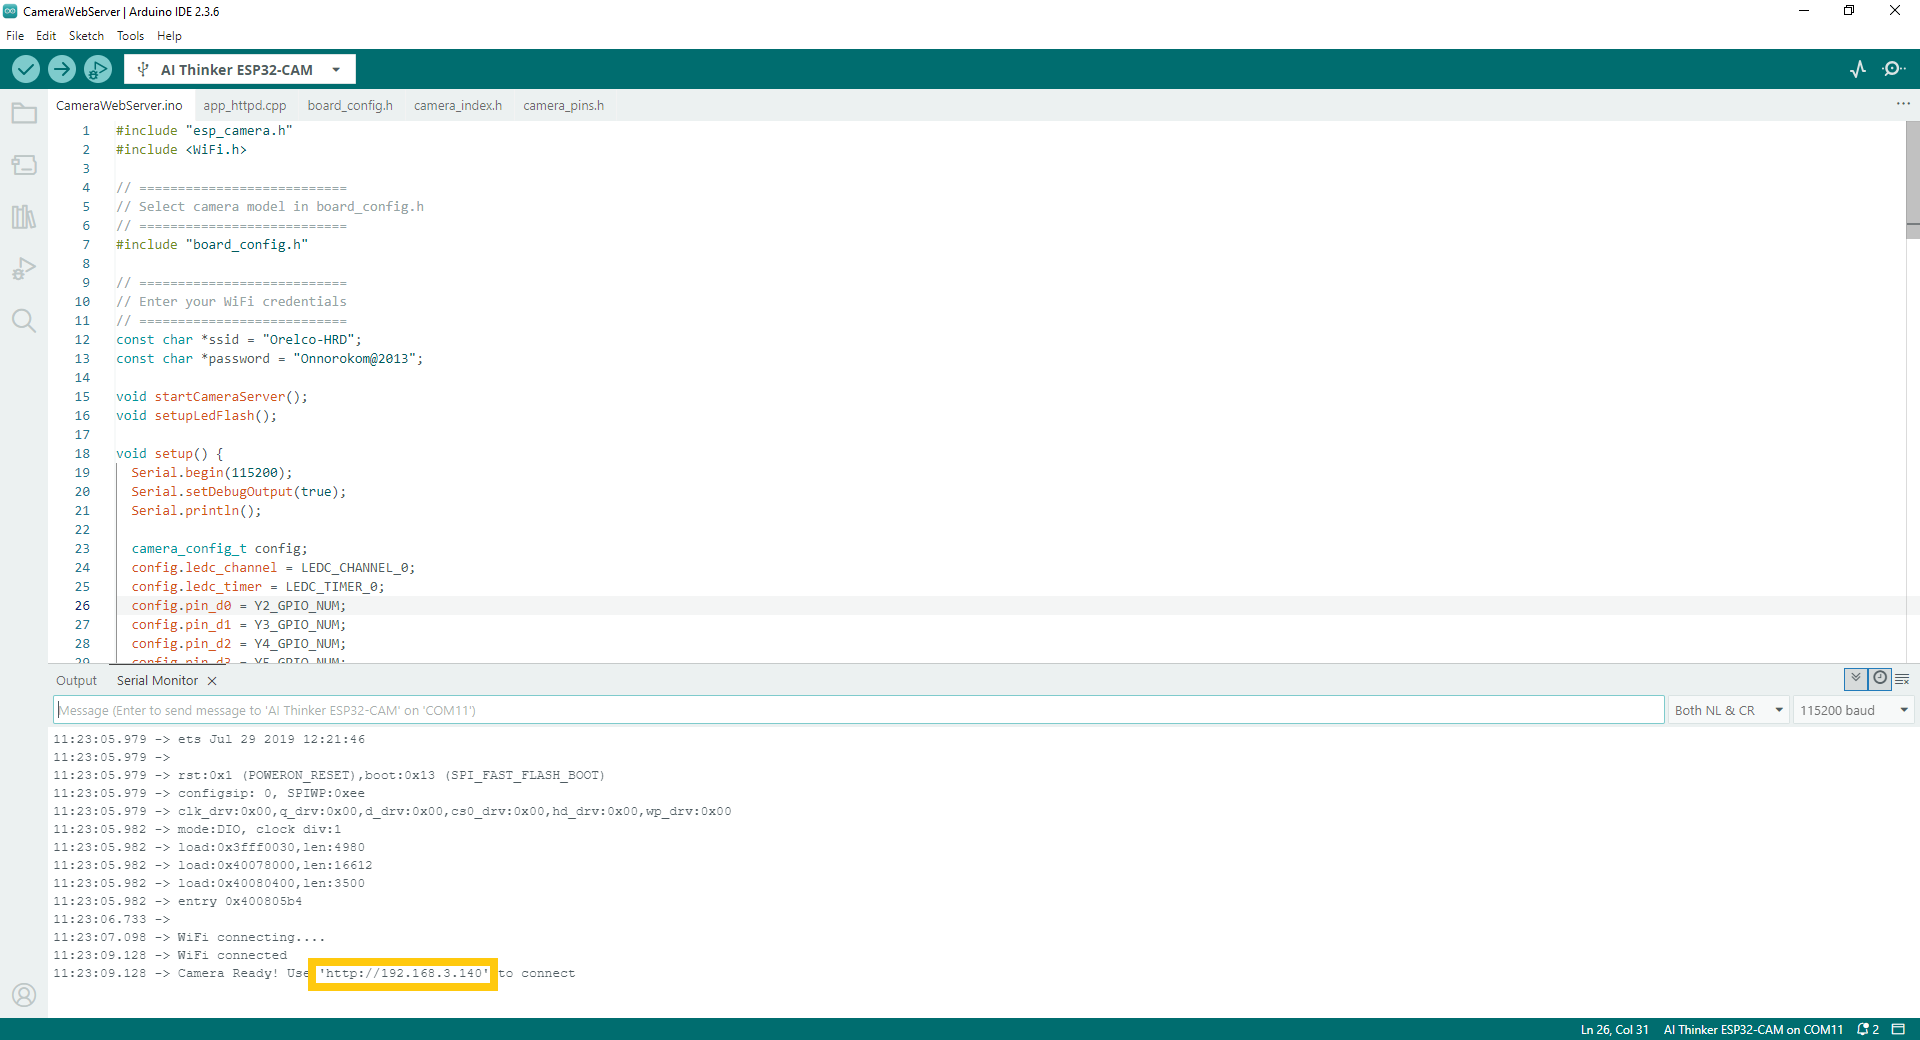Open the Serial Plotter icon
Image resolution: width=1920 pixels, height=1040 pixels.
click(x=1858, y=69)
